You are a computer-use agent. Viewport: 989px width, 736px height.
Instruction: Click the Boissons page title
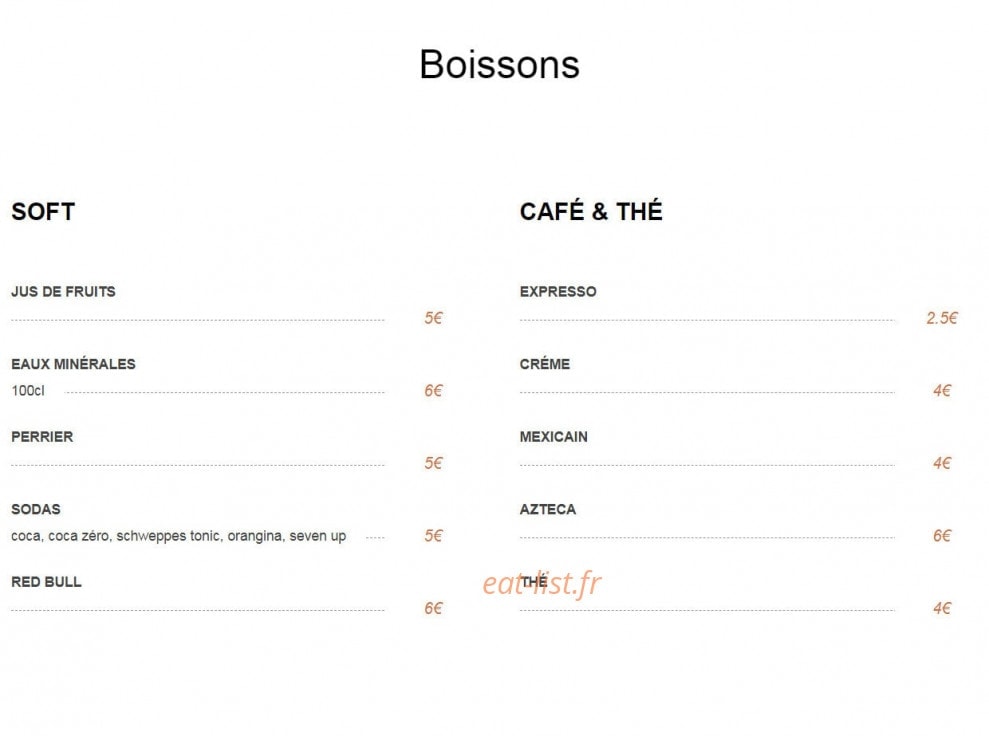pos(499,64)
